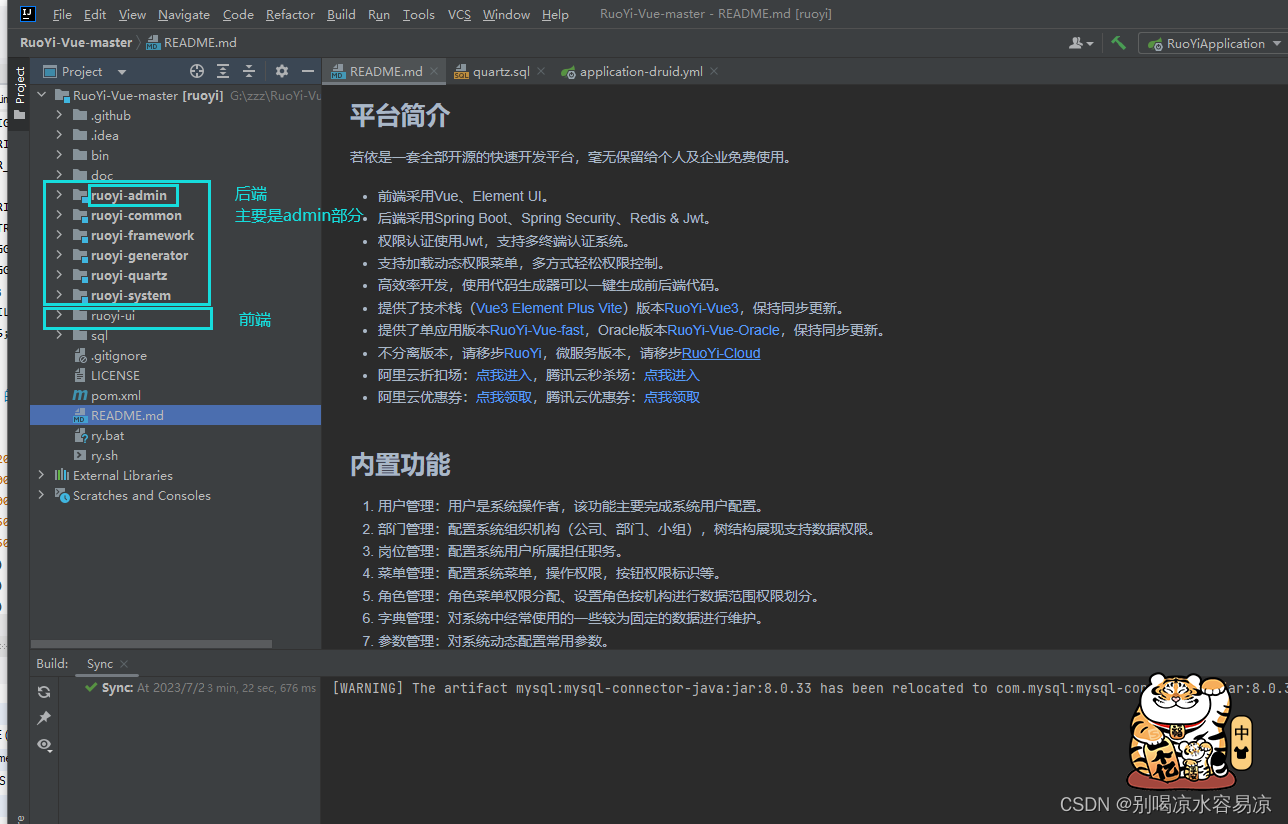The height and width of the screenshot is (824, 1288).
Task: Click Expand All icon in Project panel
Action: point(223,71)
